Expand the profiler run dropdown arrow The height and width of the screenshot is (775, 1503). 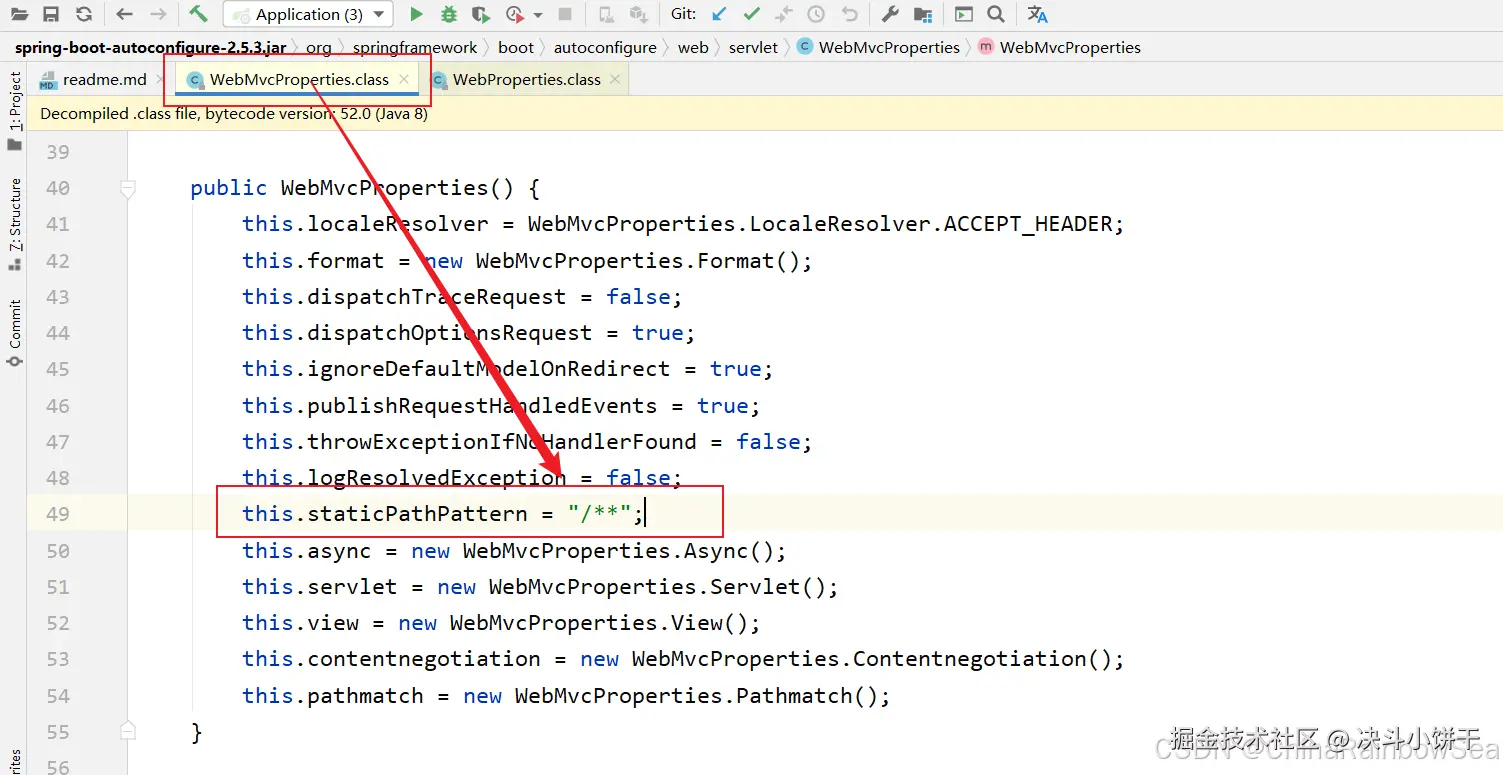tap(538, 15)
